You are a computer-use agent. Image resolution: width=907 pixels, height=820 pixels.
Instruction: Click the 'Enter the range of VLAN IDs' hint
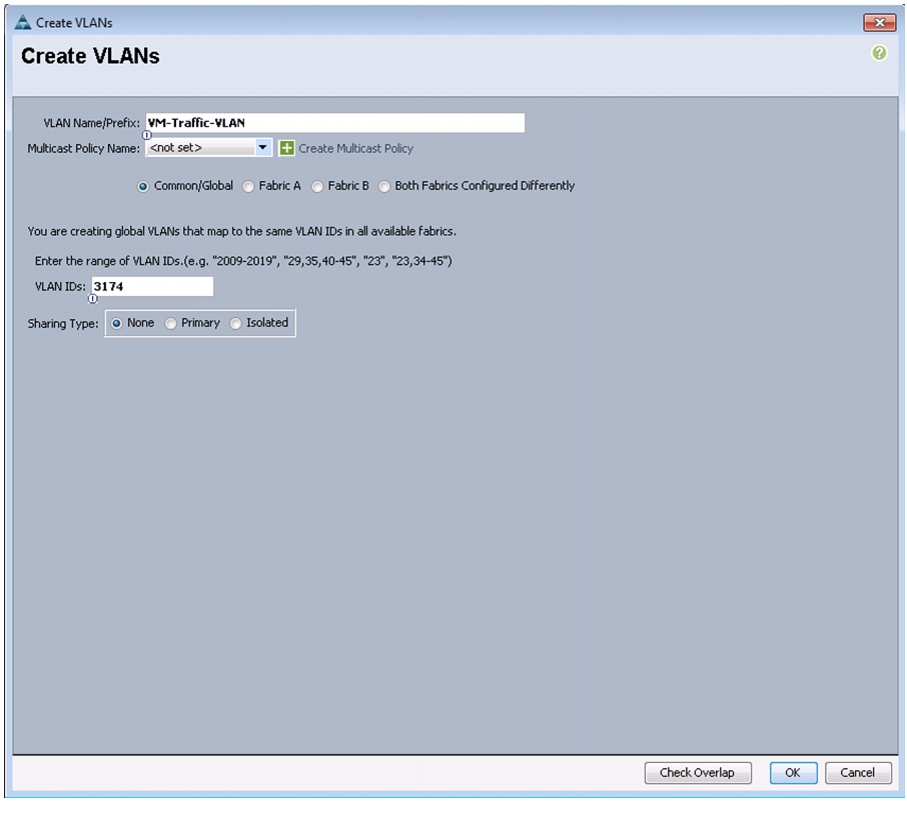point(243,261)
